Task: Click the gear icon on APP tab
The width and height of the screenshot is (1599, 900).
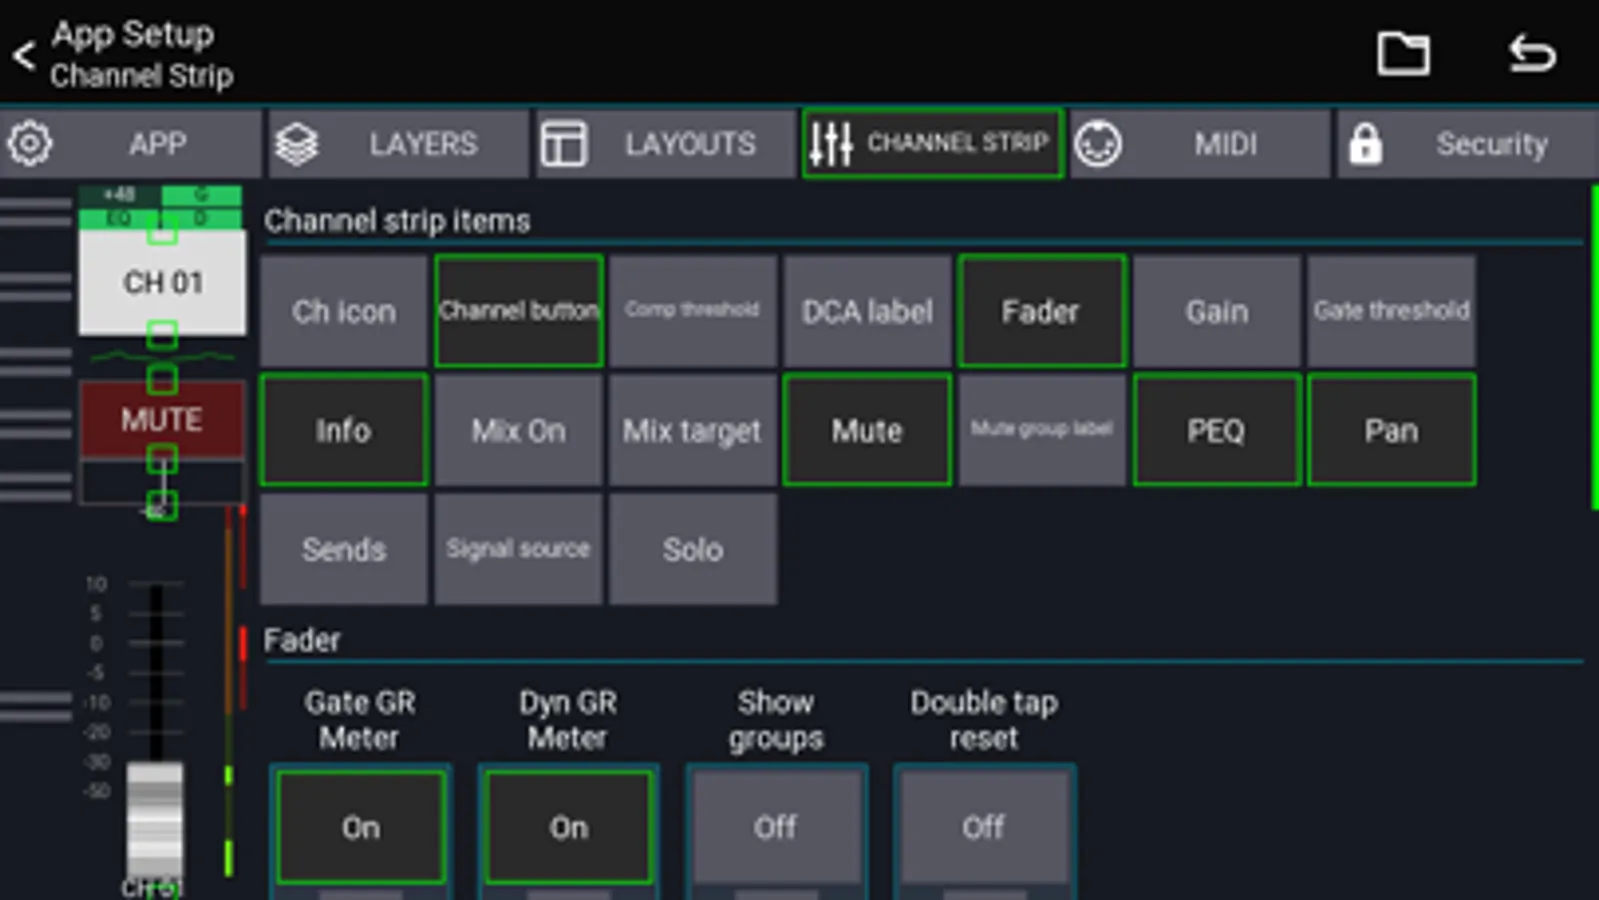Action: (x=30, y=144)
